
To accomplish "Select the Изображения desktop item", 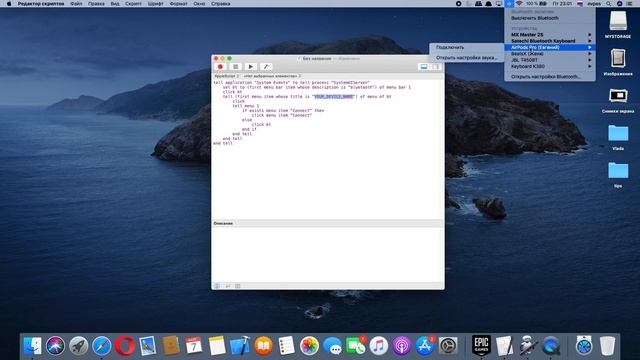I will [618, 62].
